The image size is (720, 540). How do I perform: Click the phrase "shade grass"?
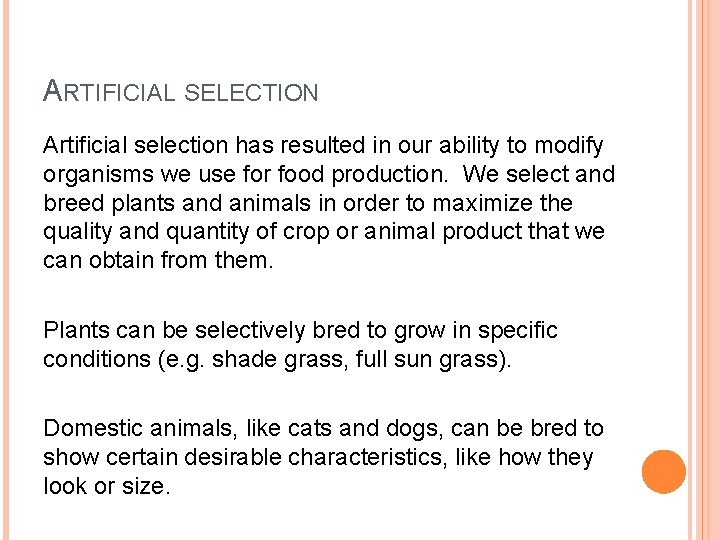252,359
